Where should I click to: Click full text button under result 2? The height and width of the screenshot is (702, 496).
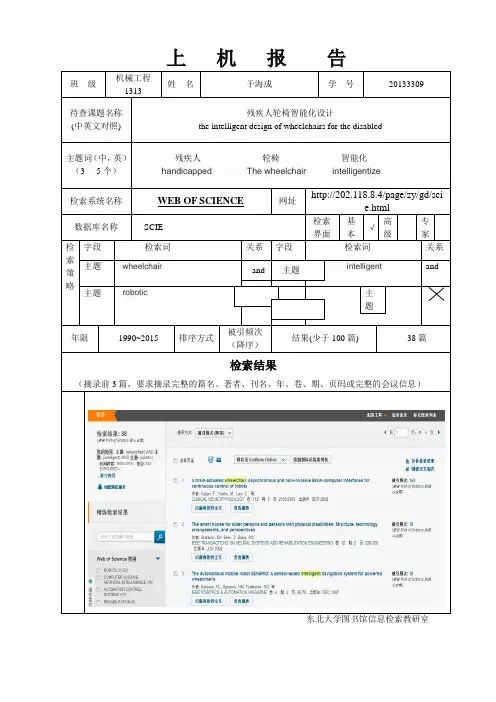tap(208, 557)
